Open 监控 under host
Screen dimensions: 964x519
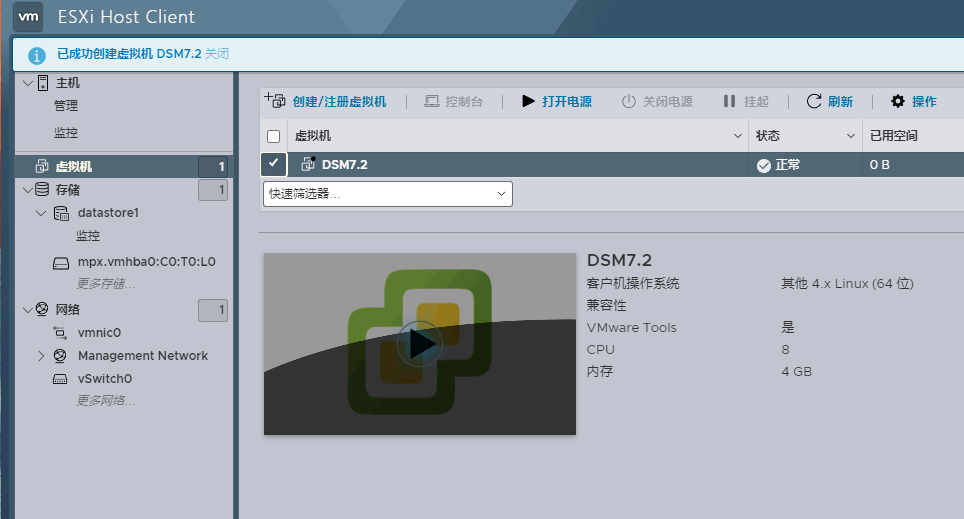click(x=66, y=133)
